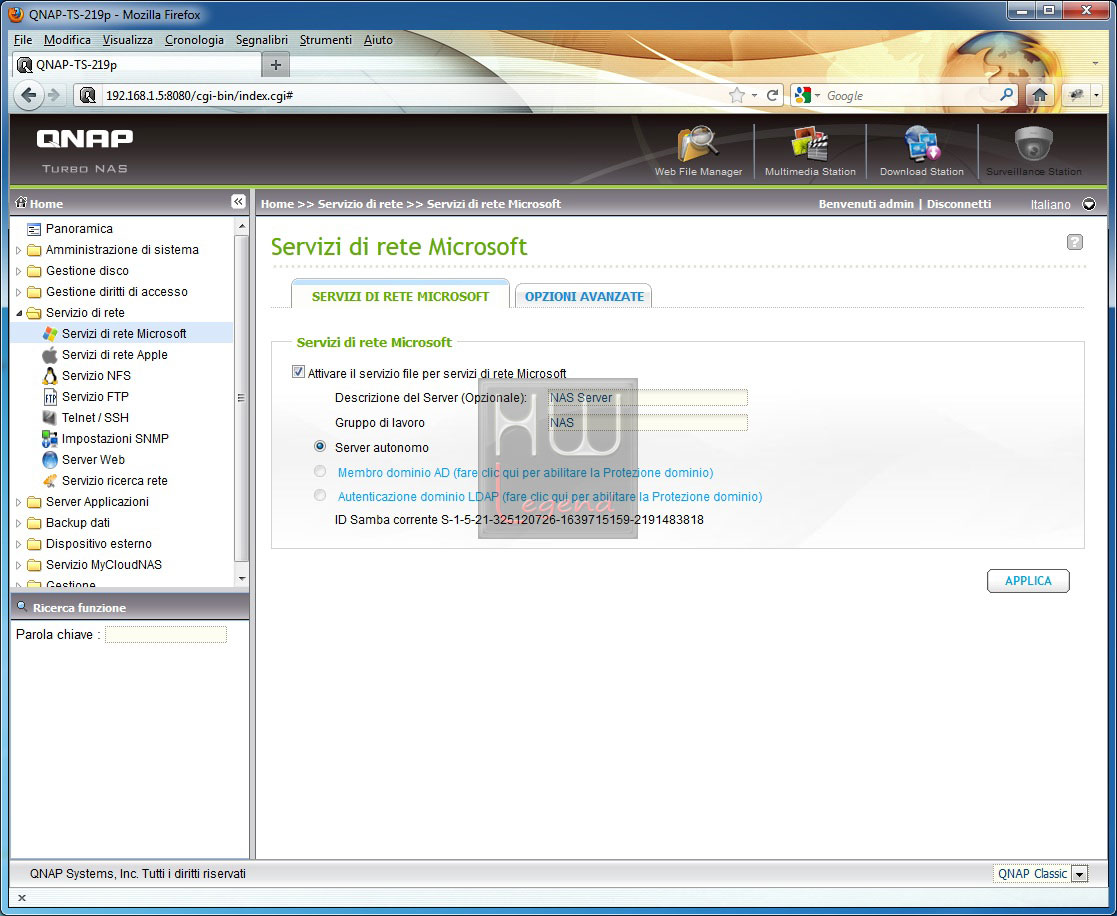This screenshot has width=1117, height=916.
Task: Reload the page with refresh icon
Action: point(772,95)
